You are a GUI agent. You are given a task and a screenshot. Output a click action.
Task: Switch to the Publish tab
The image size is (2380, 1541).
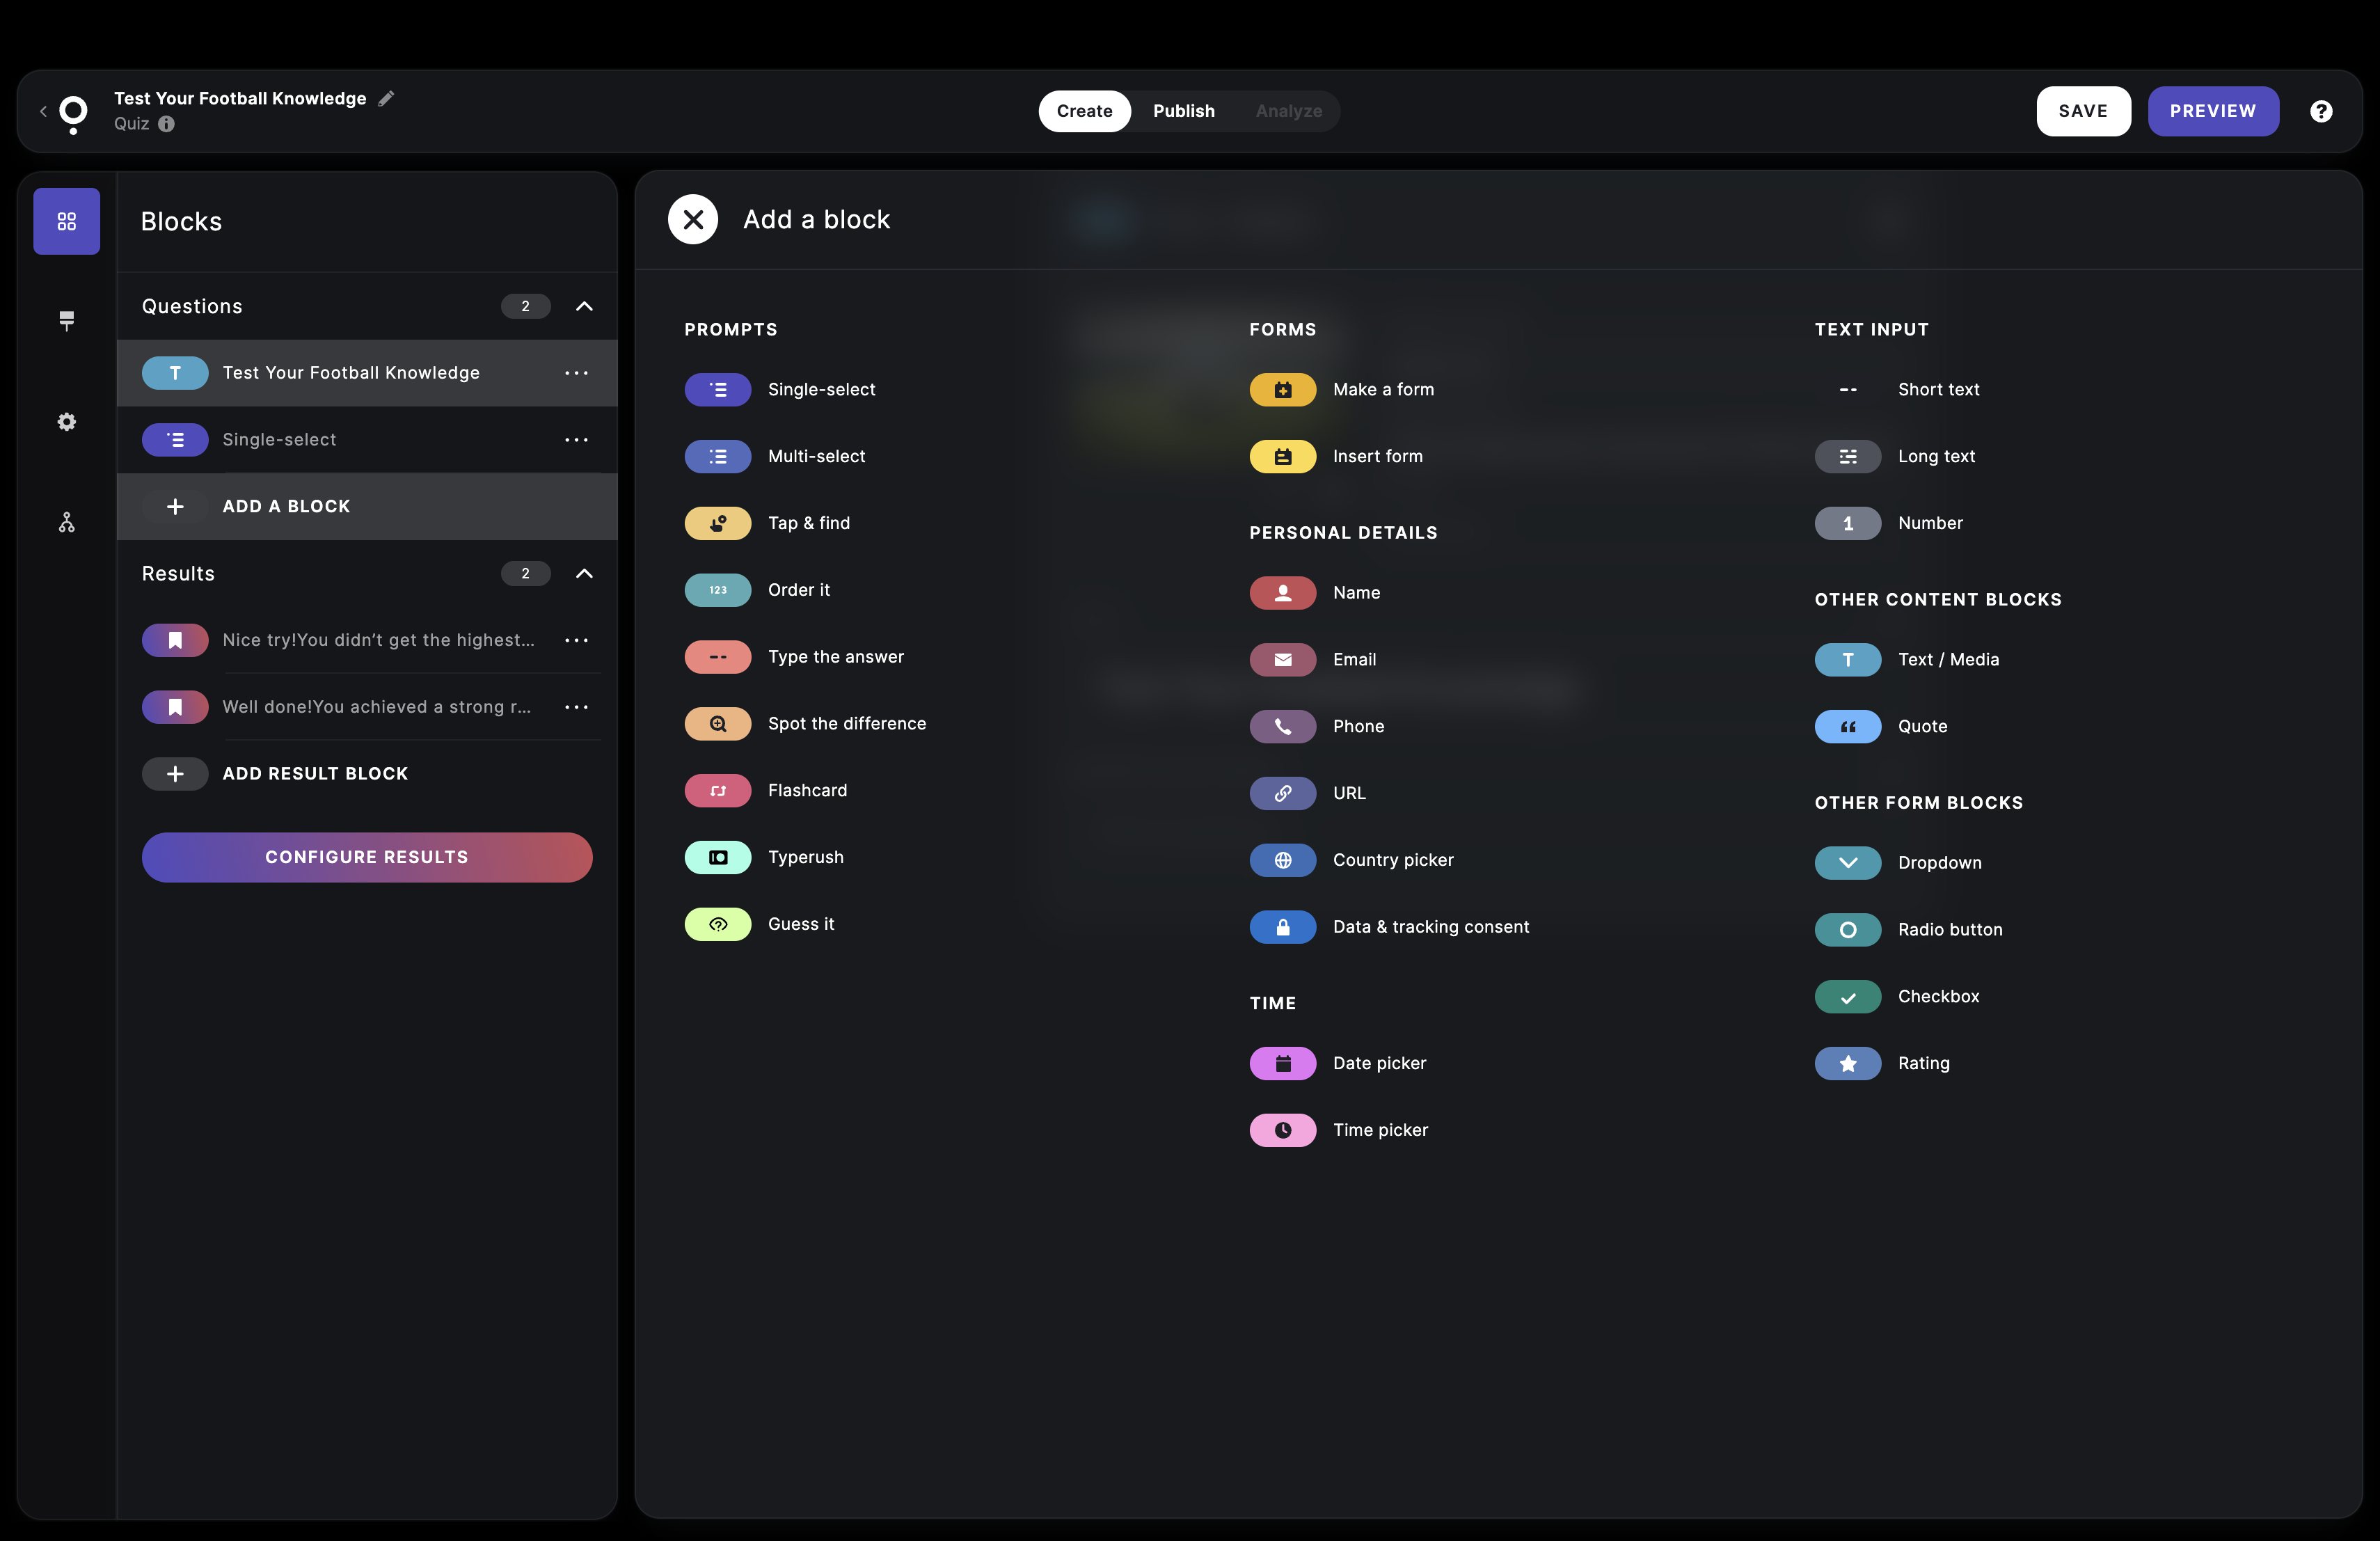[1183, 111]
